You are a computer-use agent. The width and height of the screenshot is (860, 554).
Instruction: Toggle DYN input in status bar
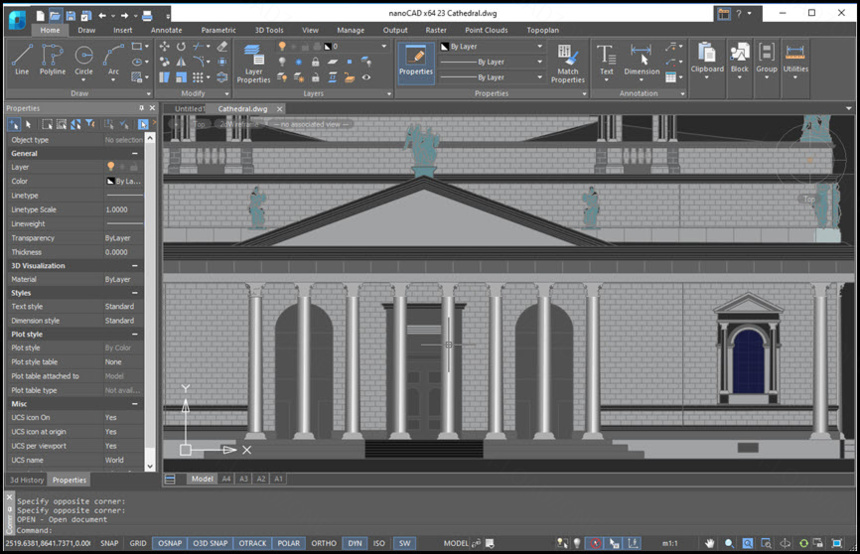pyautogui.click(x=355, y=543)
